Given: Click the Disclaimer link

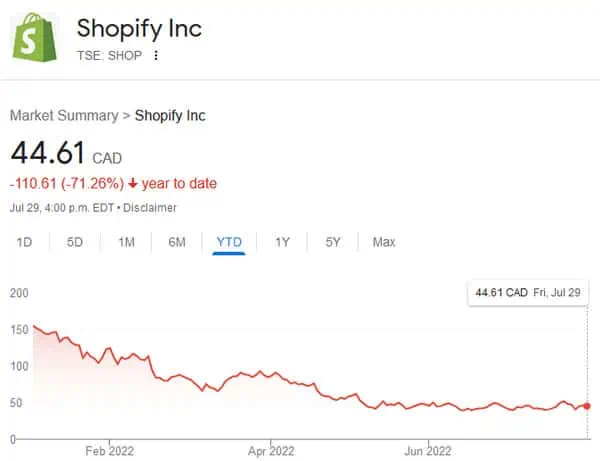Looking at the screenshot, I should click(150, 208).
